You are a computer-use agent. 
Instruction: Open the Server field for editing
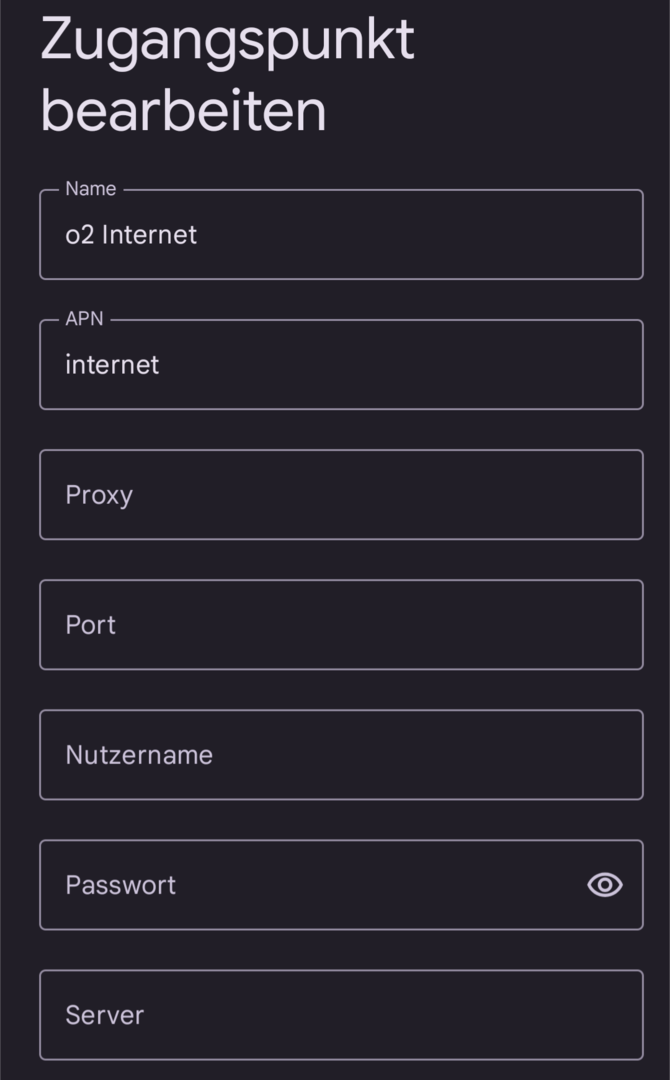[x=340, y=1015]
